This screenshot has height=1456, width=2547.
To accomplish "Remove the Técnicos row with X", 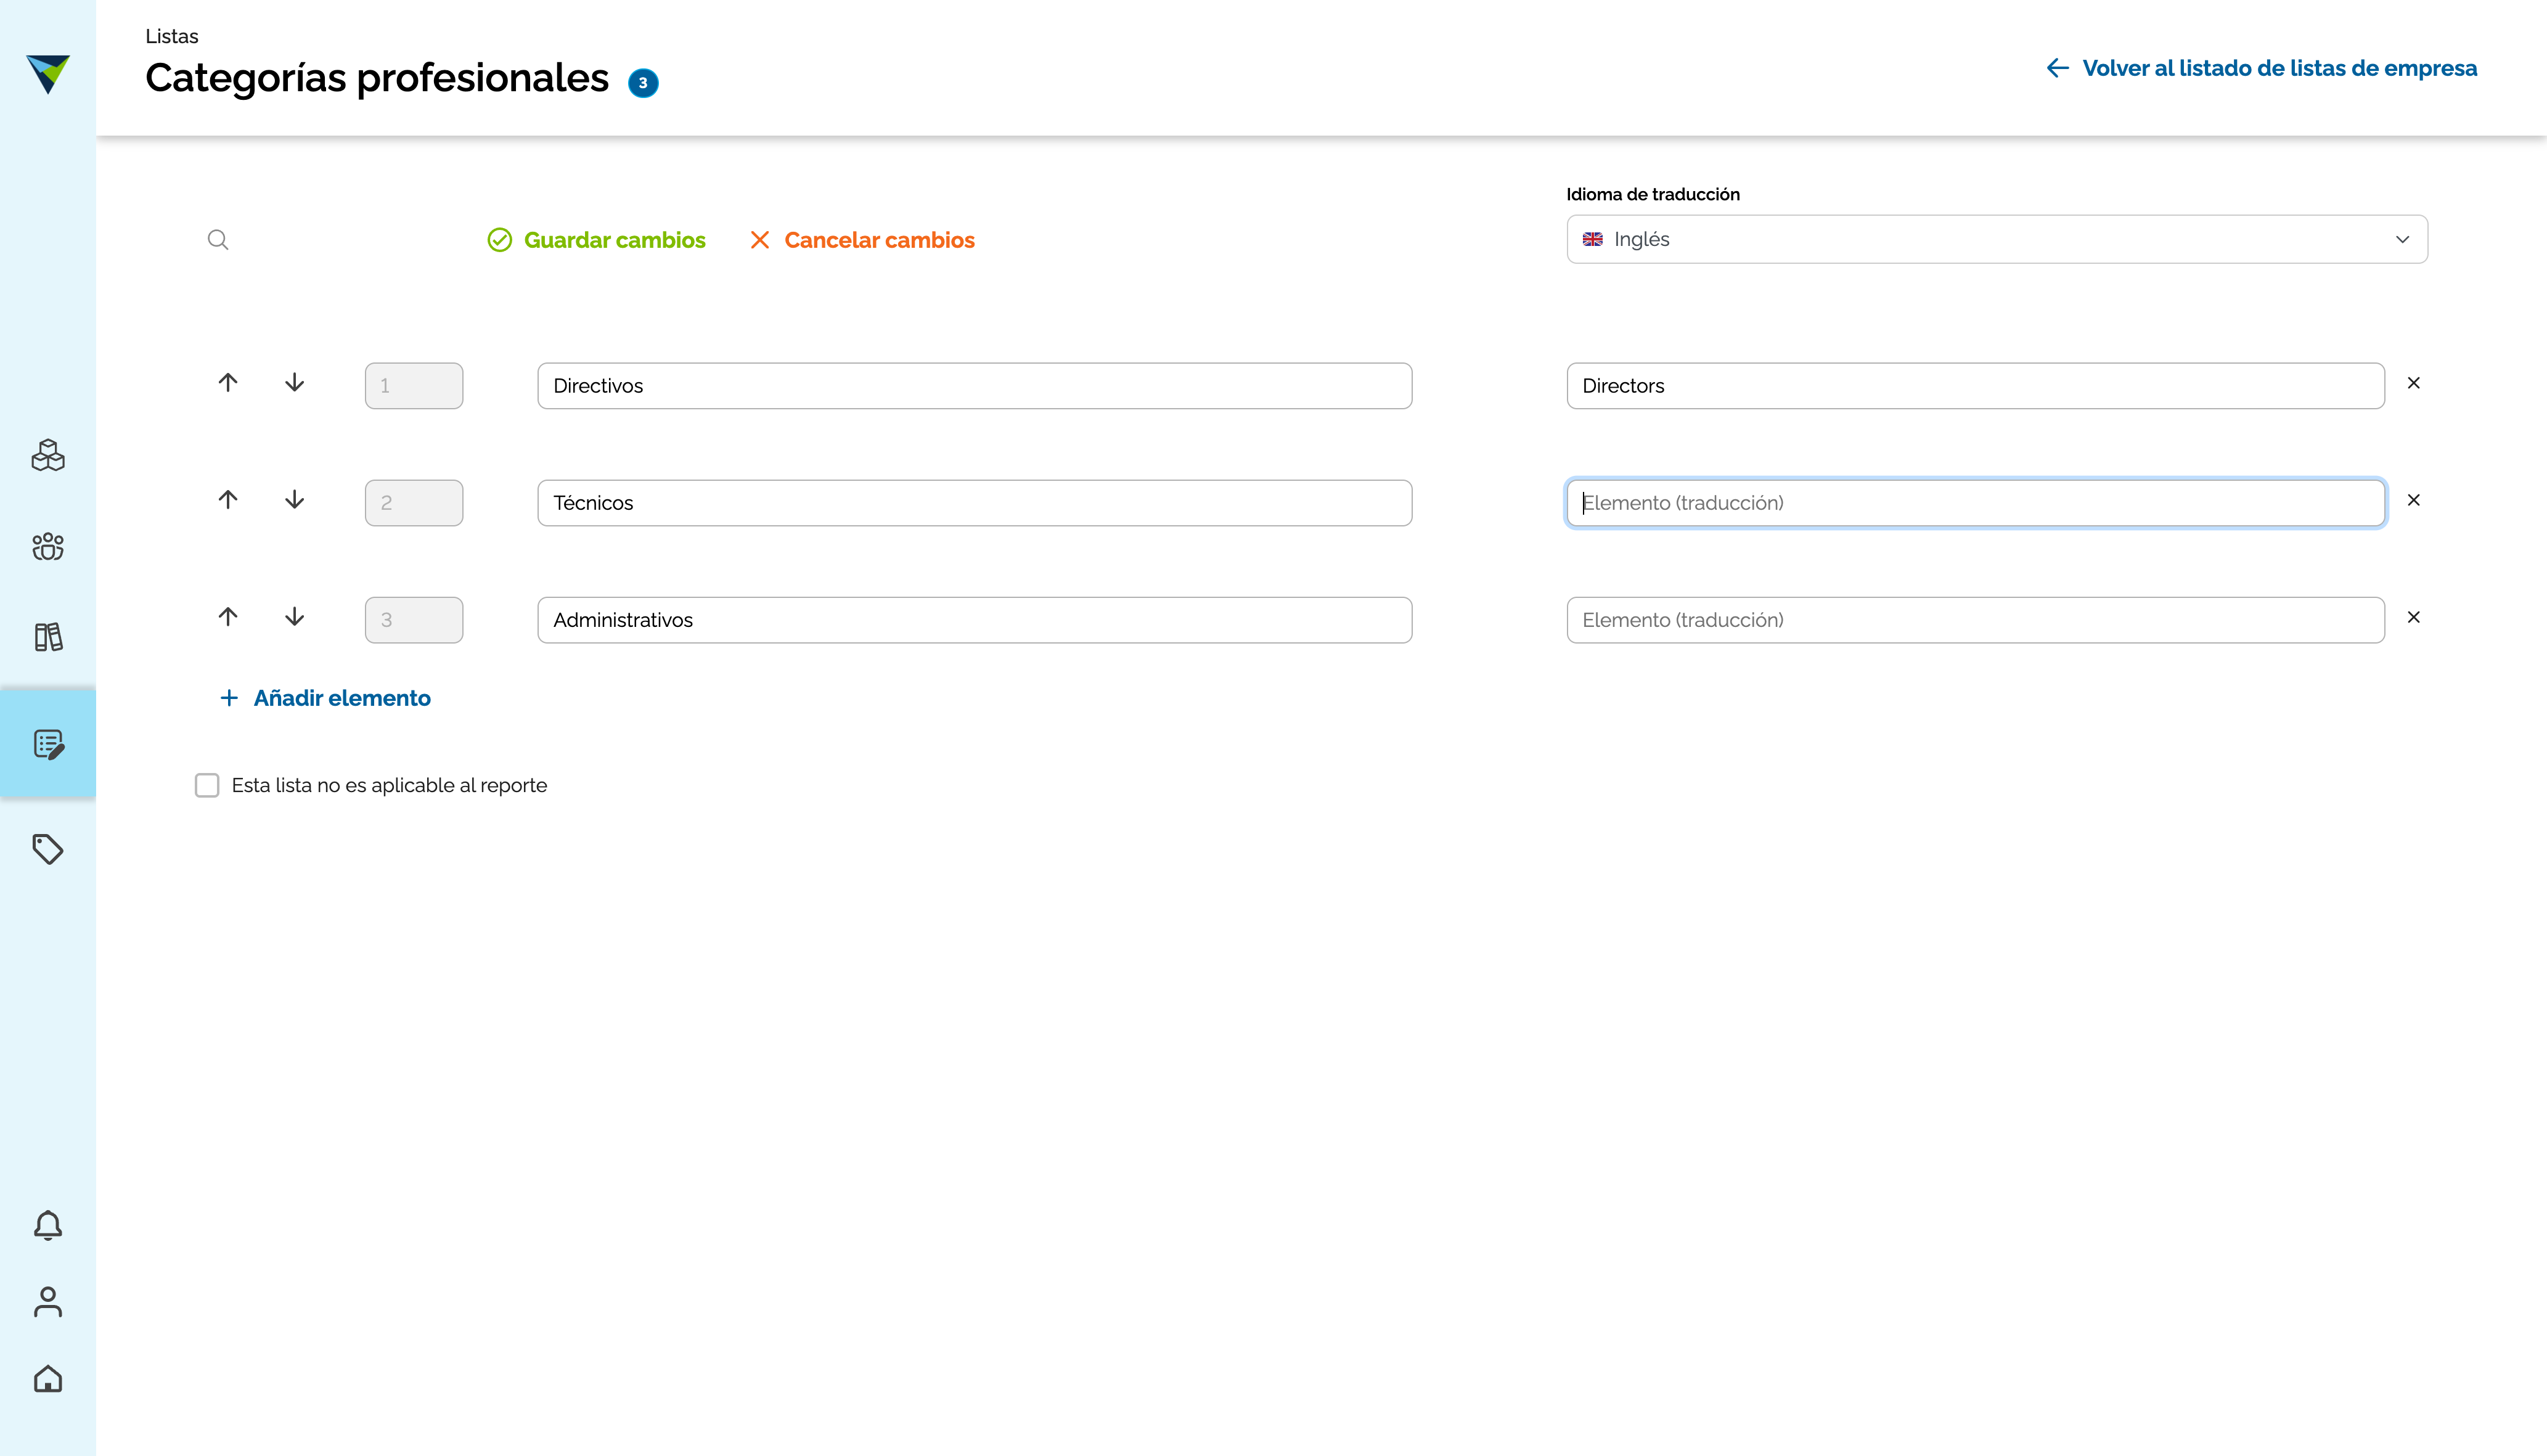I will pos(2413,500).
